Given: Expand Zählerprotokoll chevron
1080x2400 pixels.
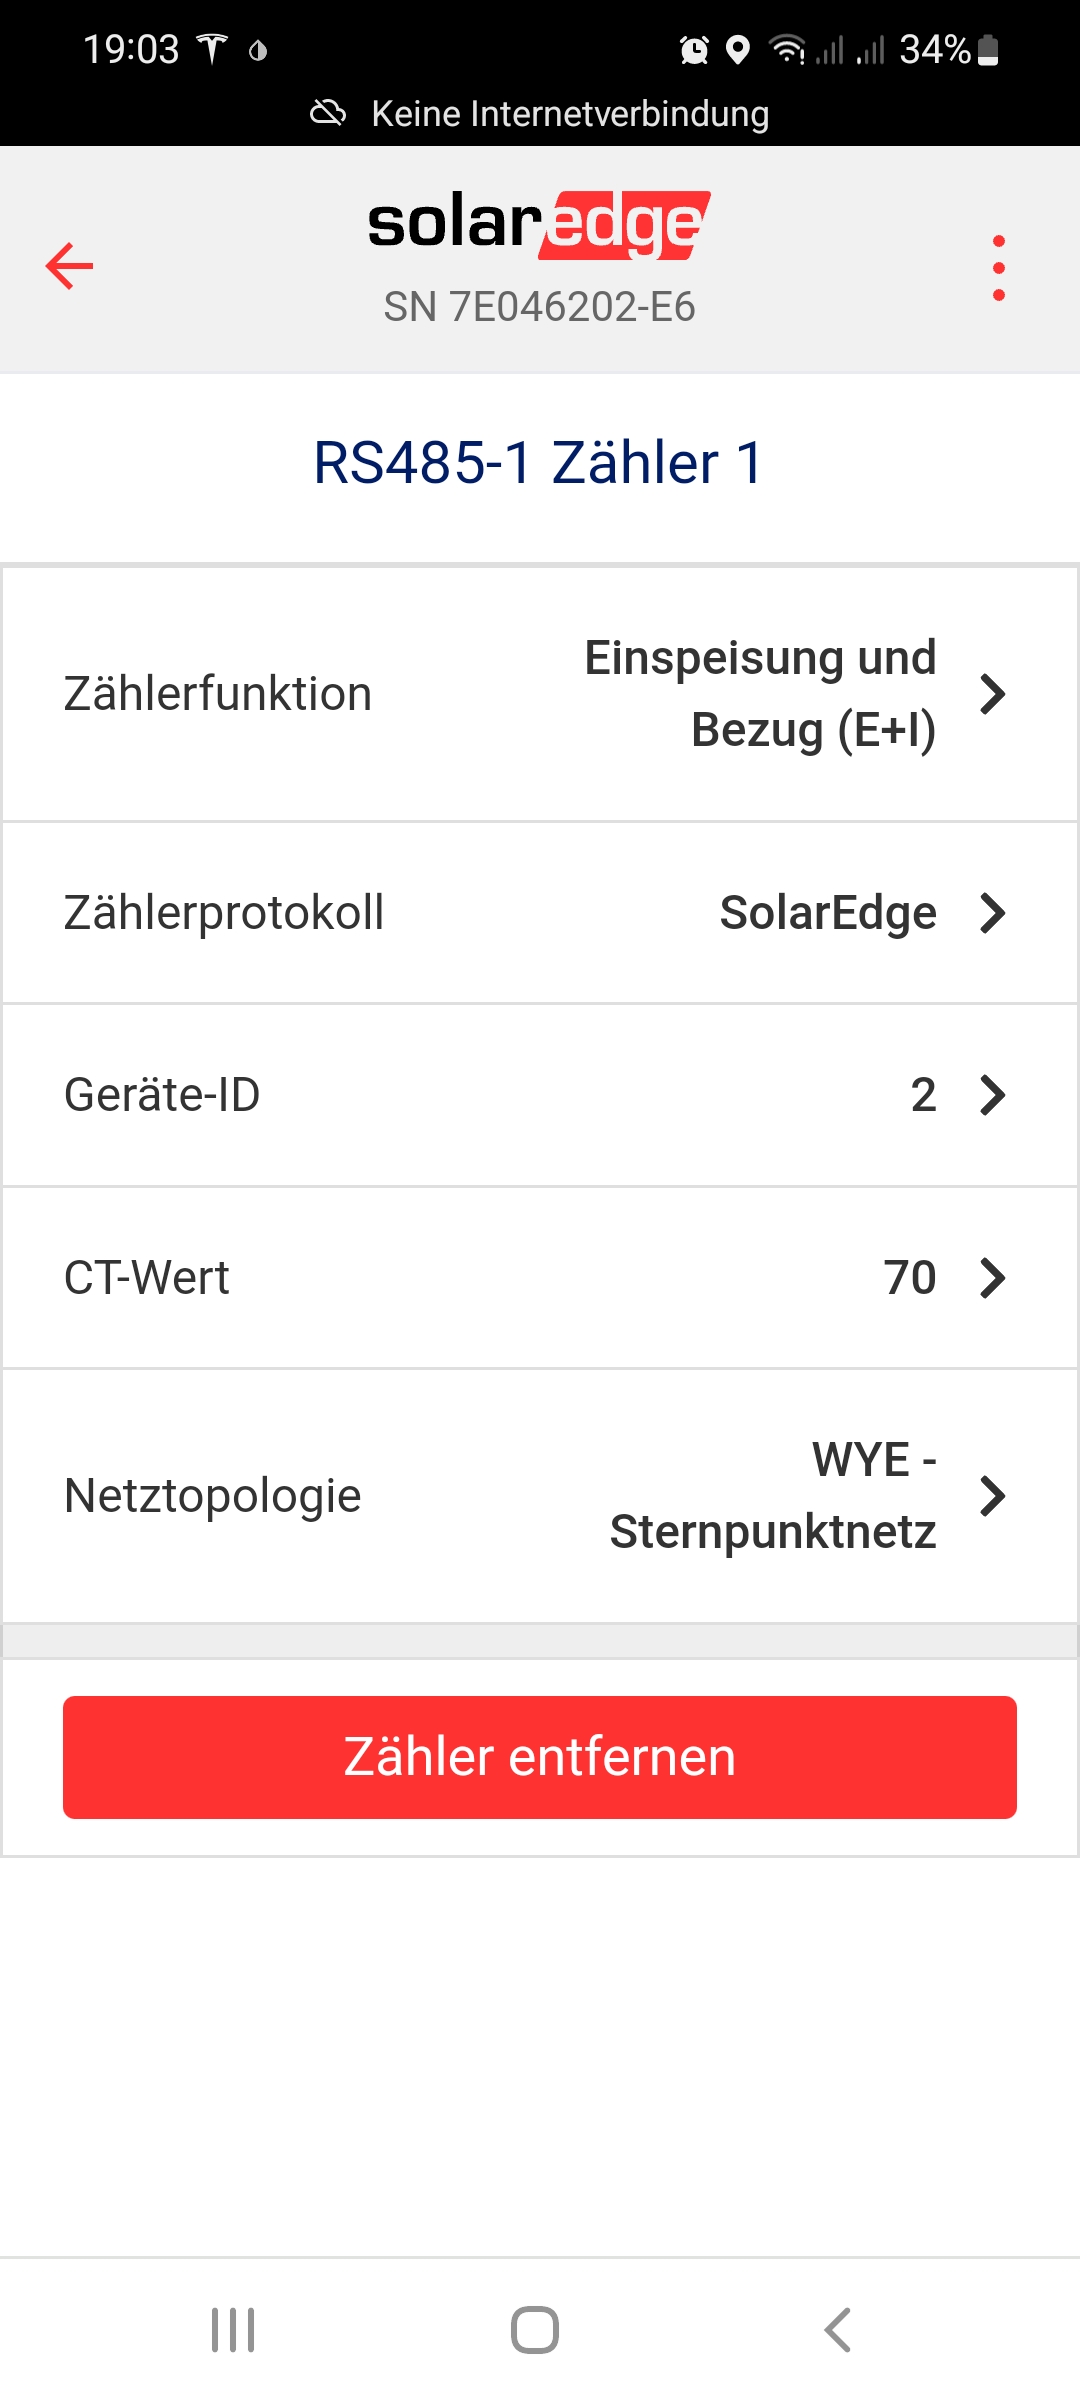Looking at the screenshot, I should click(992, 913).
